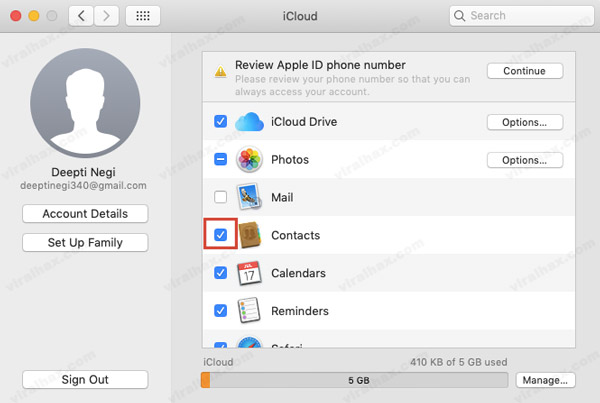Screen dimensions: 600x403
Task: Click Manage storage button
Action: point(545,380)
